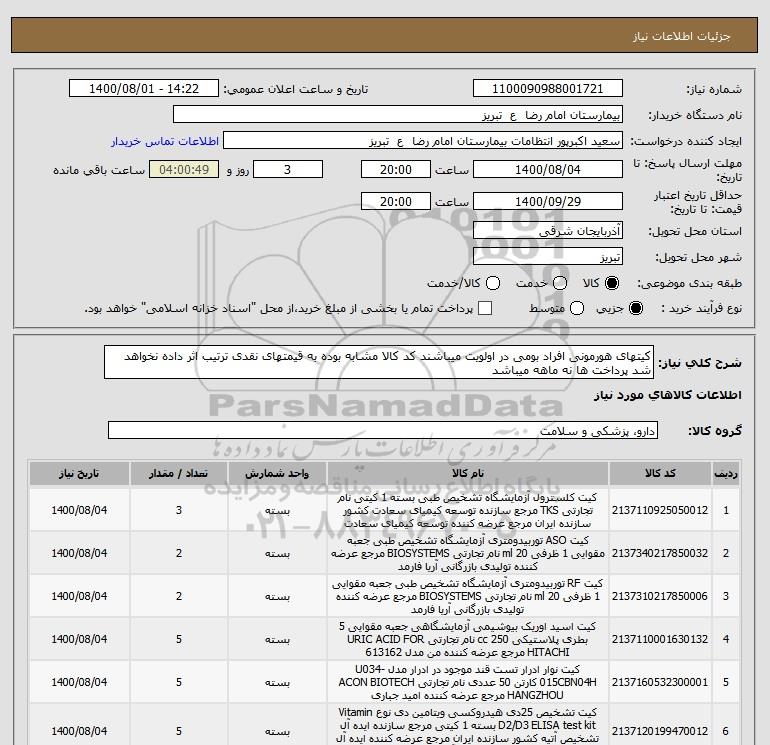Click the تاریخ نیاز column header
The height and width of the screenshot is (745, 770).
click(79, 474)
